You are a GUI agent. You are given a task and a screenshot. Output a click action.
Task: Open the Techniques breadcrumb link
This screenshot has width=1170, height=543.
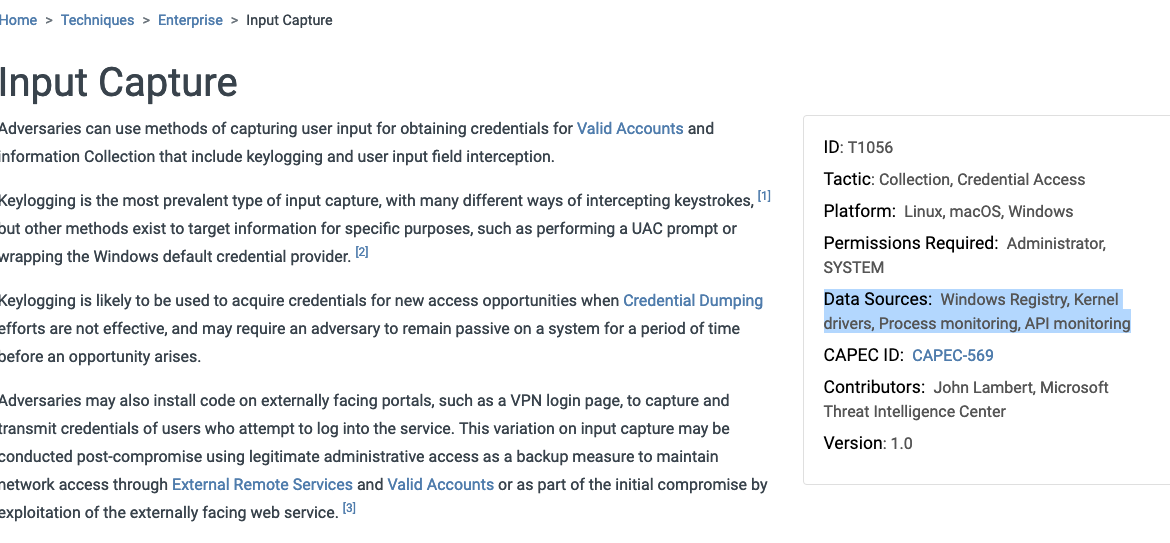(x=97, y=20)
